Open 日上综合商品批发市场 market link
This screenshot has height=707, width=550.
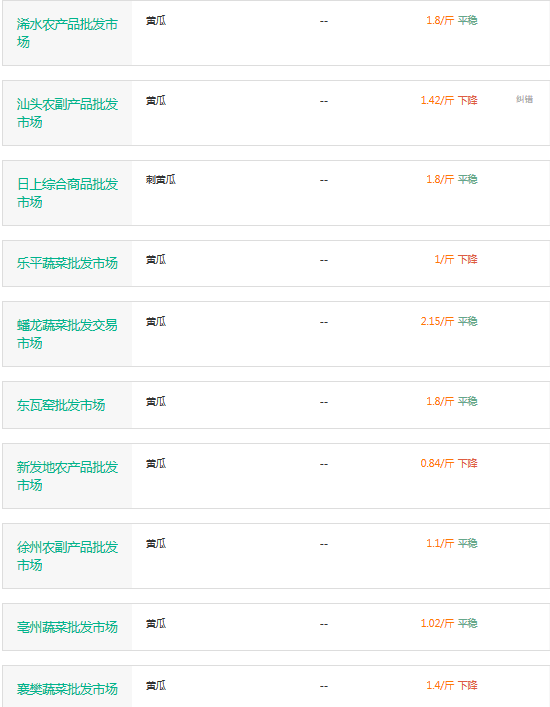(67, 193)
